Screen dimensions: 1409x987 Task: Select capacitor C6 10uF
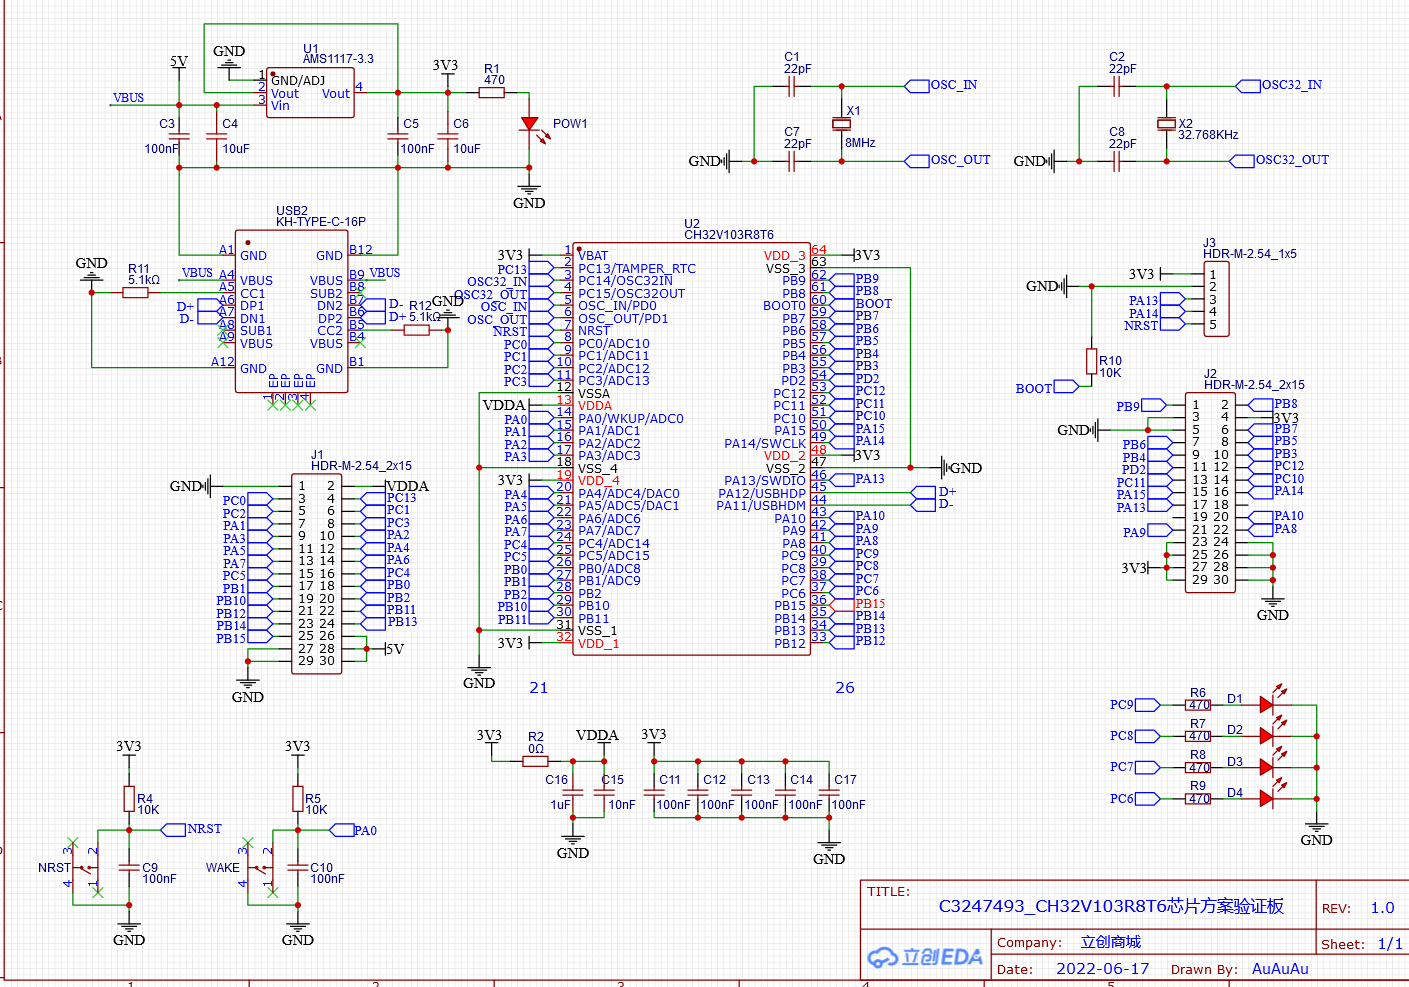(x=448, y=136)
